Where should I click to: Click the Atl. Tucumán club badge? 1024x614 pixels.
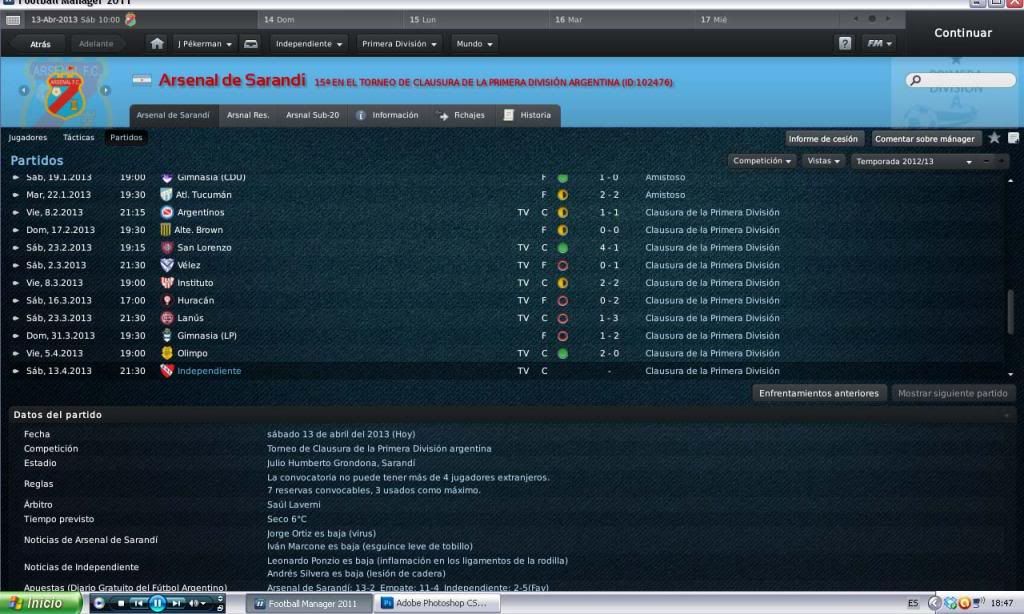(x=166, y=195)
